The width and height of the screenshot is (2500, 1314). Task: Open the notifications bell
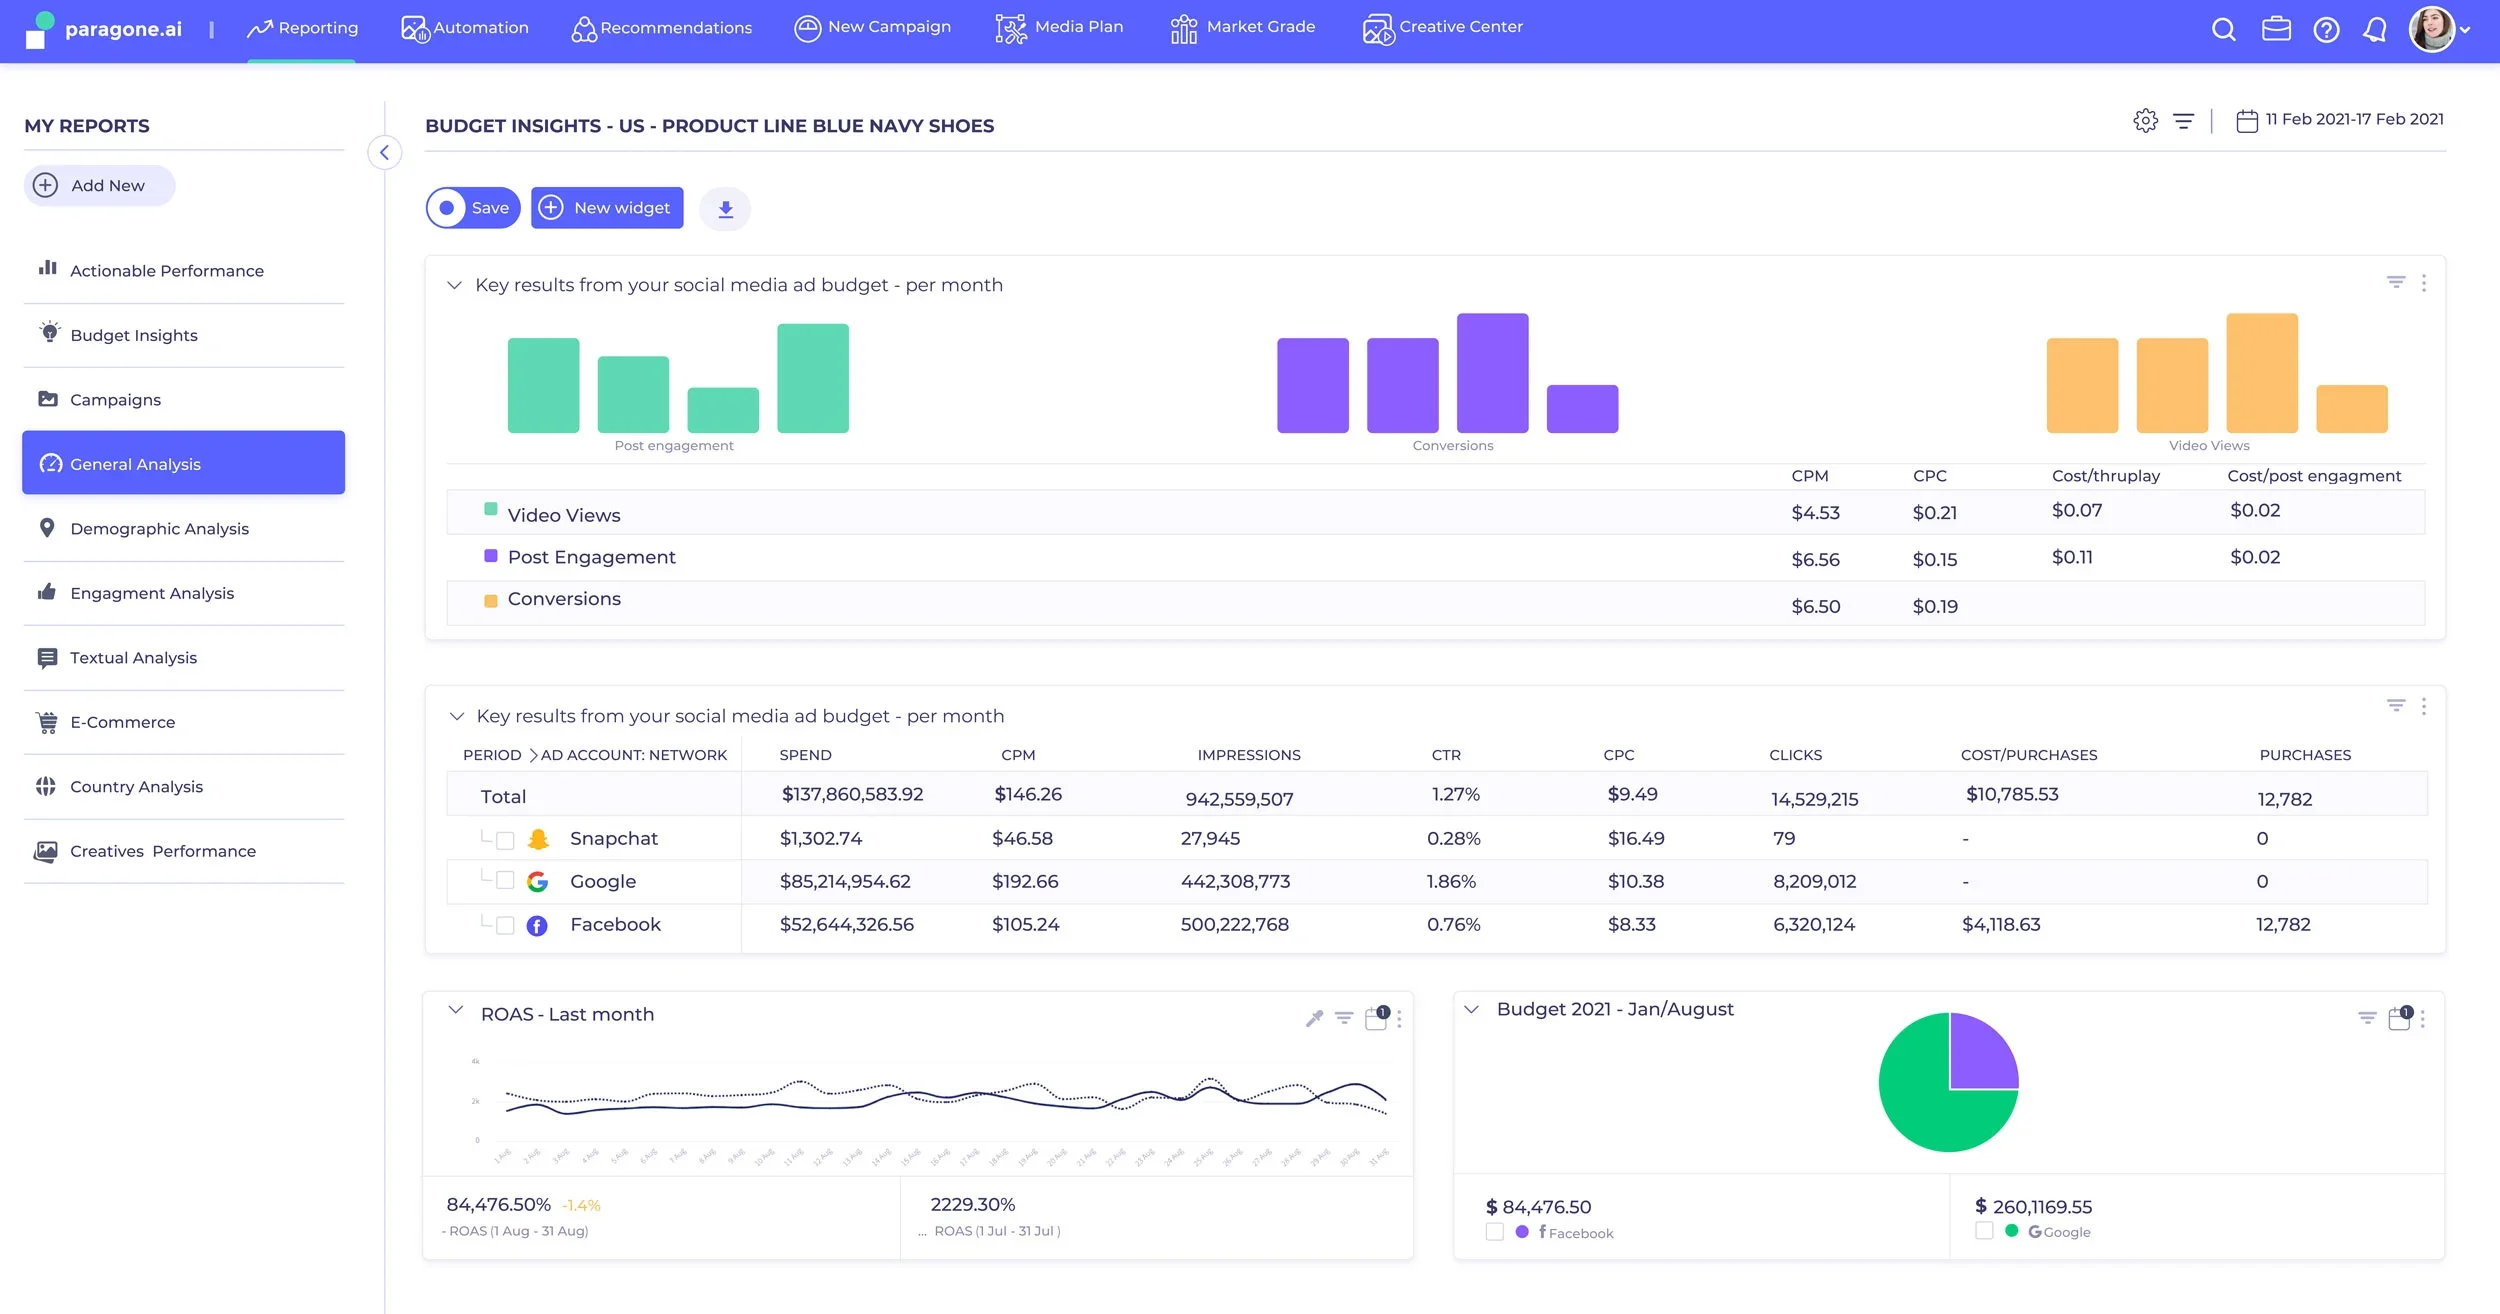click(x=2375, y=29)
